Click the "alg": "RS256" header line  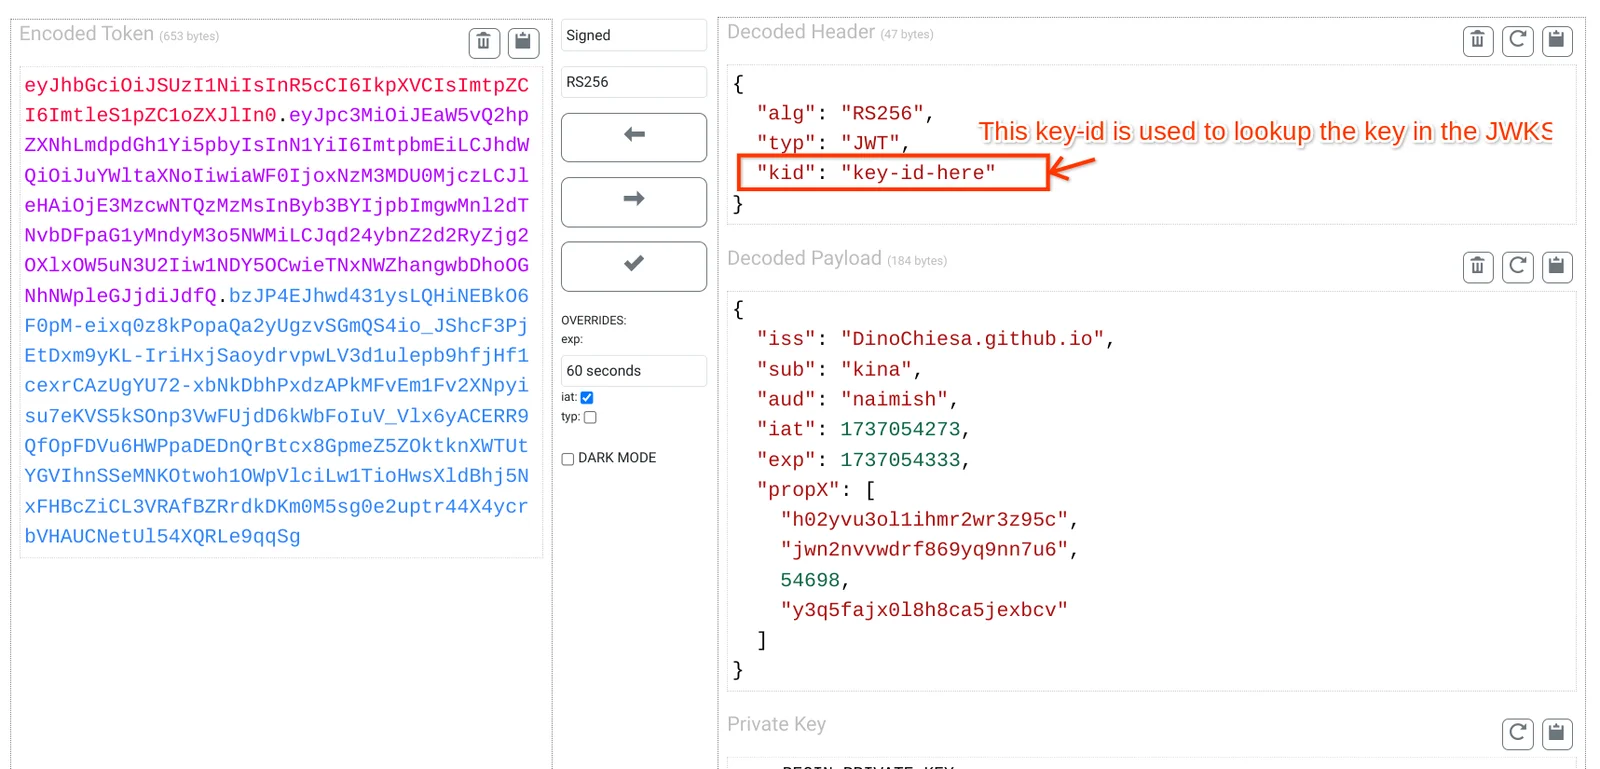tap(845, 113)
